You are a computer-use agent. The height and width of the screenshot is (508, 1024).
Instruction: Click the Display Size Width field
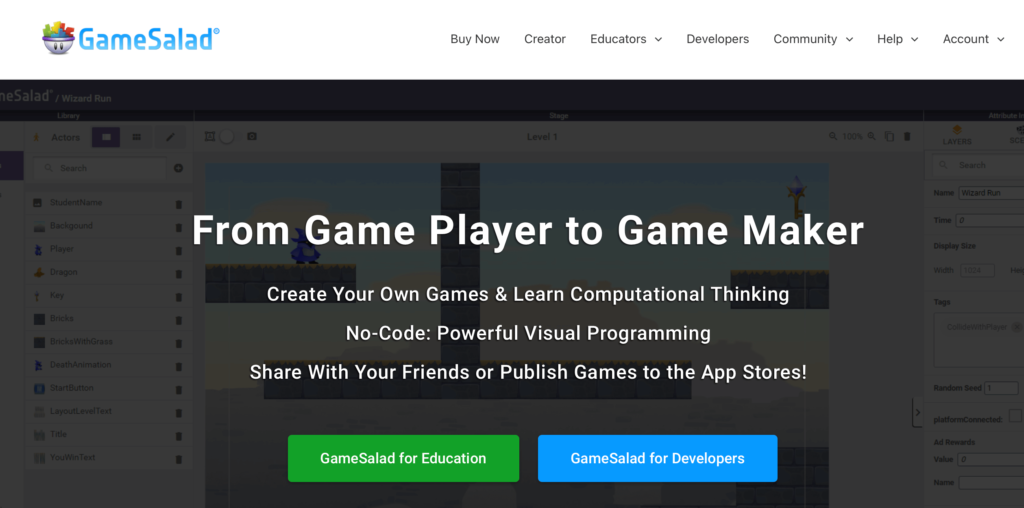click(977, 270)
